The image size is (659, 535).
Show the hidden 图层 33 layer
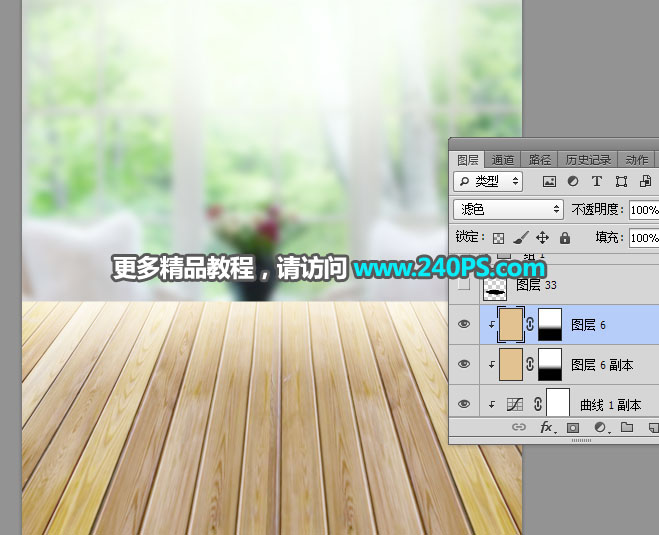[463, 285]
